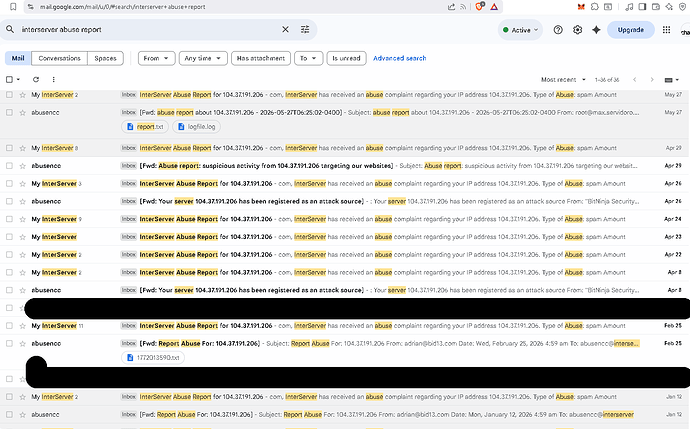Image resolution: width=690 pixels, height=429 pixels.
Task: Star the May 27 abusencc email
Action: click(x=22, y=113)
